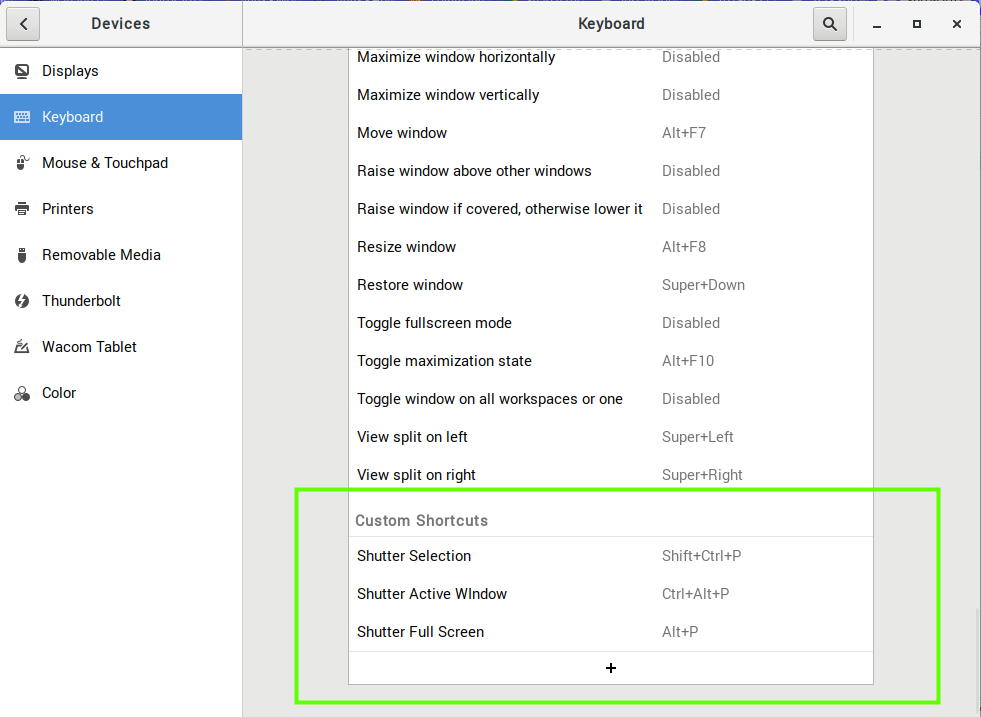Click the Mouse & Touchpad icon
This screenshot has width=981, height=717.
point(22,163)
